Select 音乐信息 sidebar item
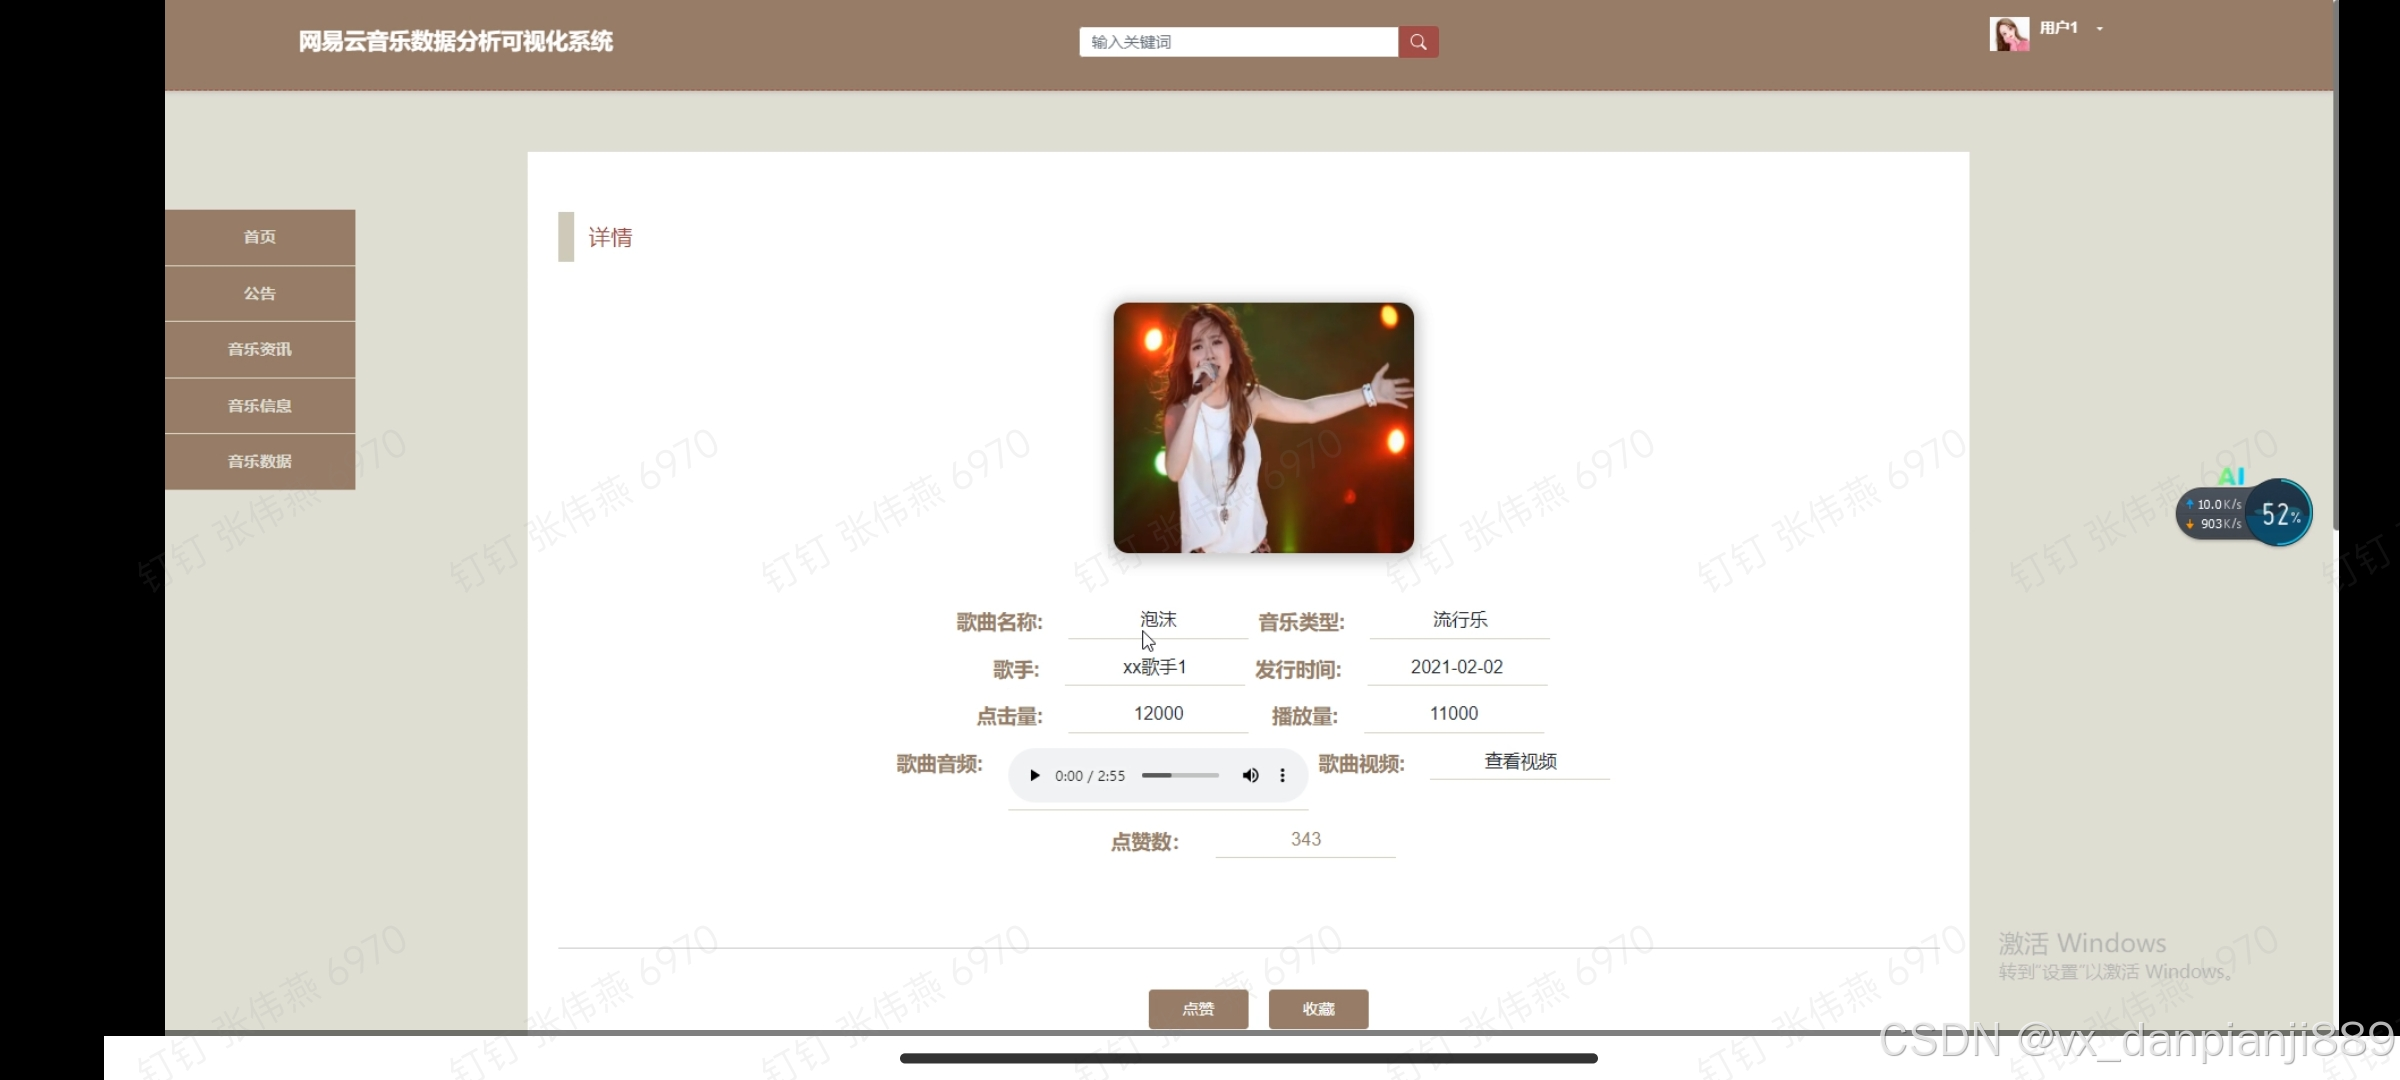 click(x=260, y=406)
